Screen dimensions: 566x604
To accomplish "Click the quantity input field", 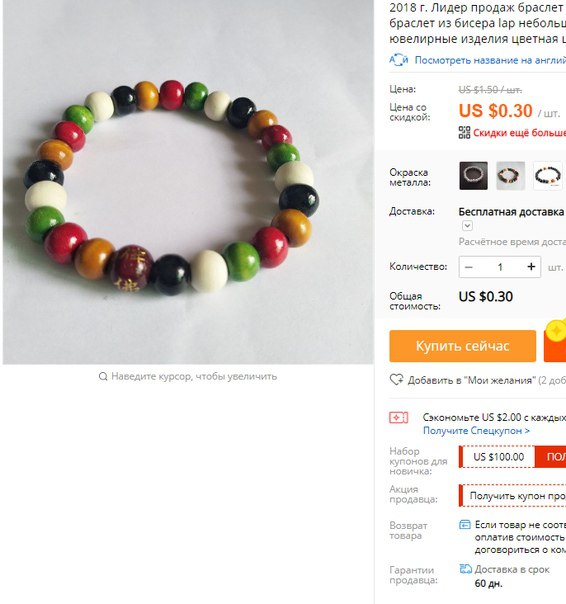I will click(500, 267).
